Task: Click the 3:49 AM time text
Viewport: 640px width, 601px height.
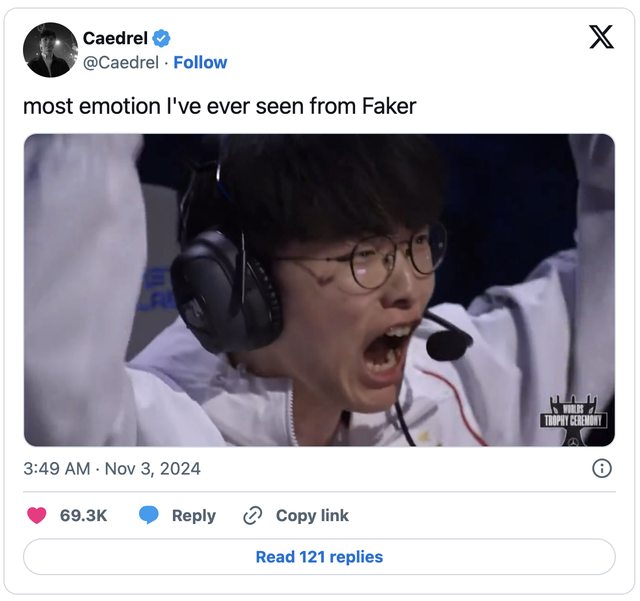Action: click(x=57, y=469)
